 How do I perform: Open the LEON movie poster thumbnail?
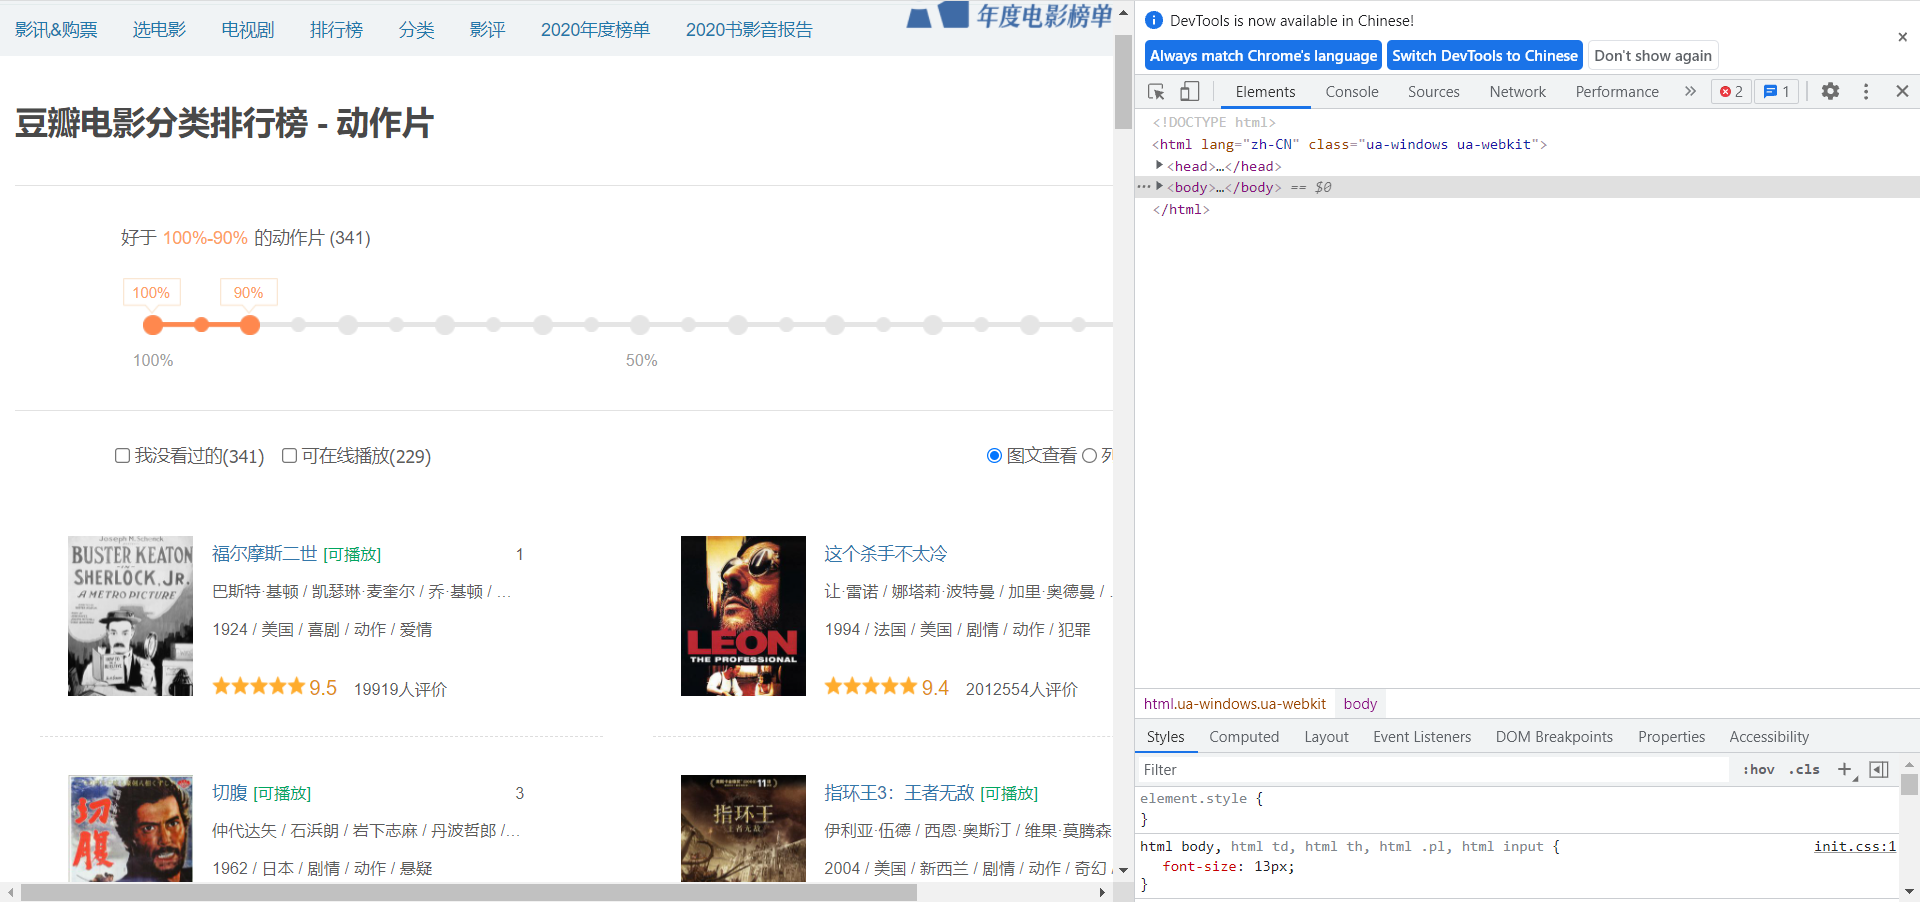click(743, 616)
